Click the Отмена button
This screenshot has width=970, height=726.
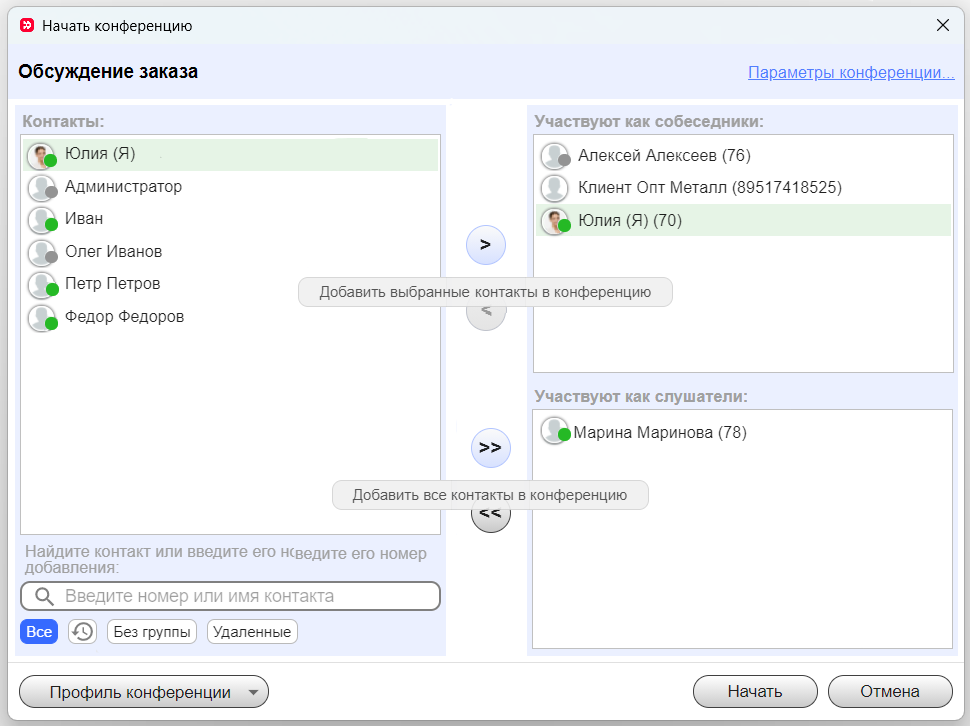pos(889,692)
